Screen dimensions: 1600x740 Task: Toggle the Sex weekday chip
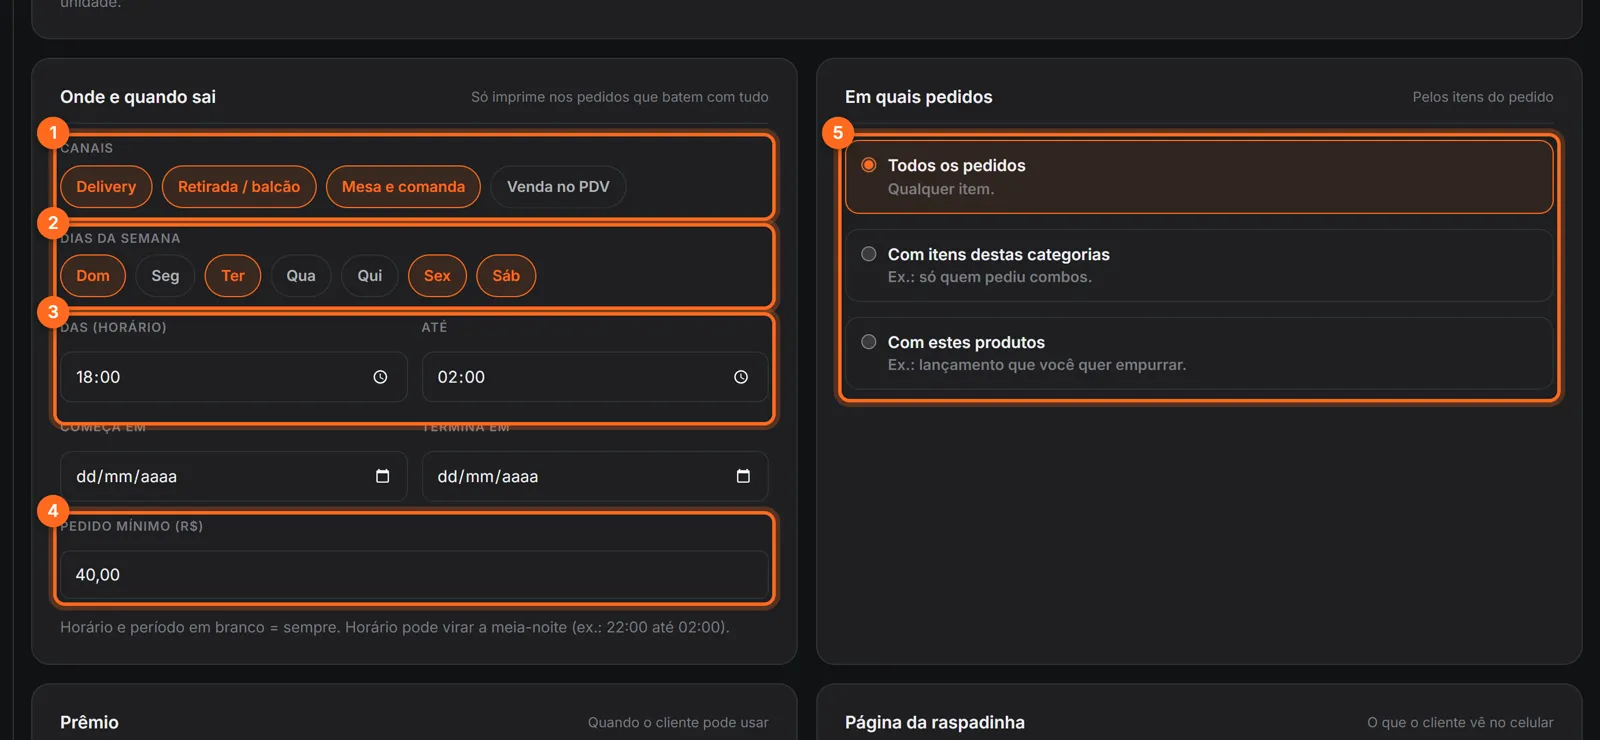click(437, 276)
